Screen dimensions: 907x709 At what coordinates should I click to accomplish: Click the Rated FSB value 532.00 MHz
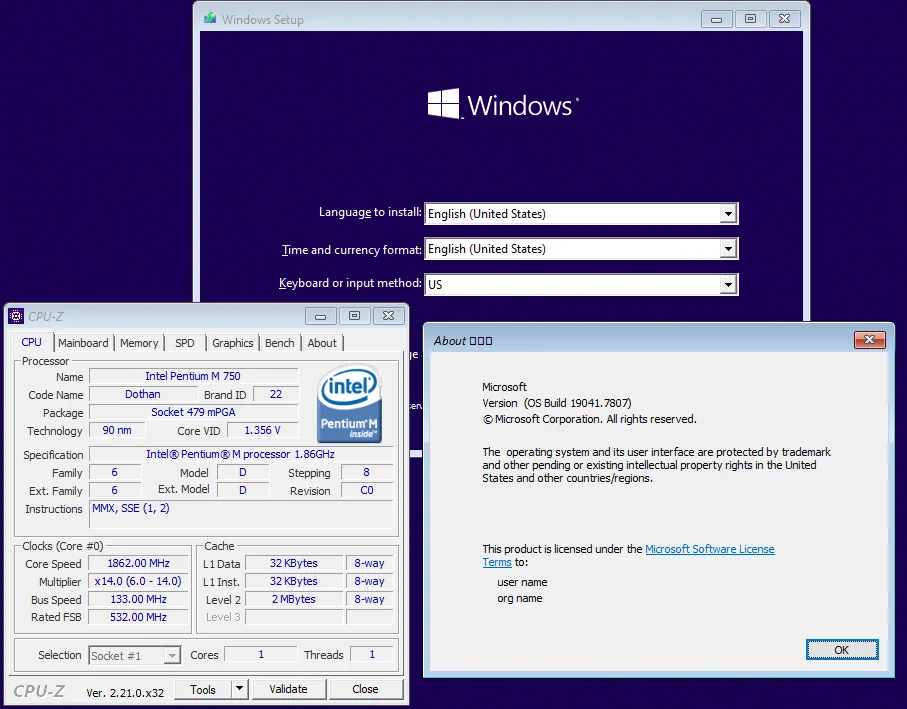tap(138, 617)
